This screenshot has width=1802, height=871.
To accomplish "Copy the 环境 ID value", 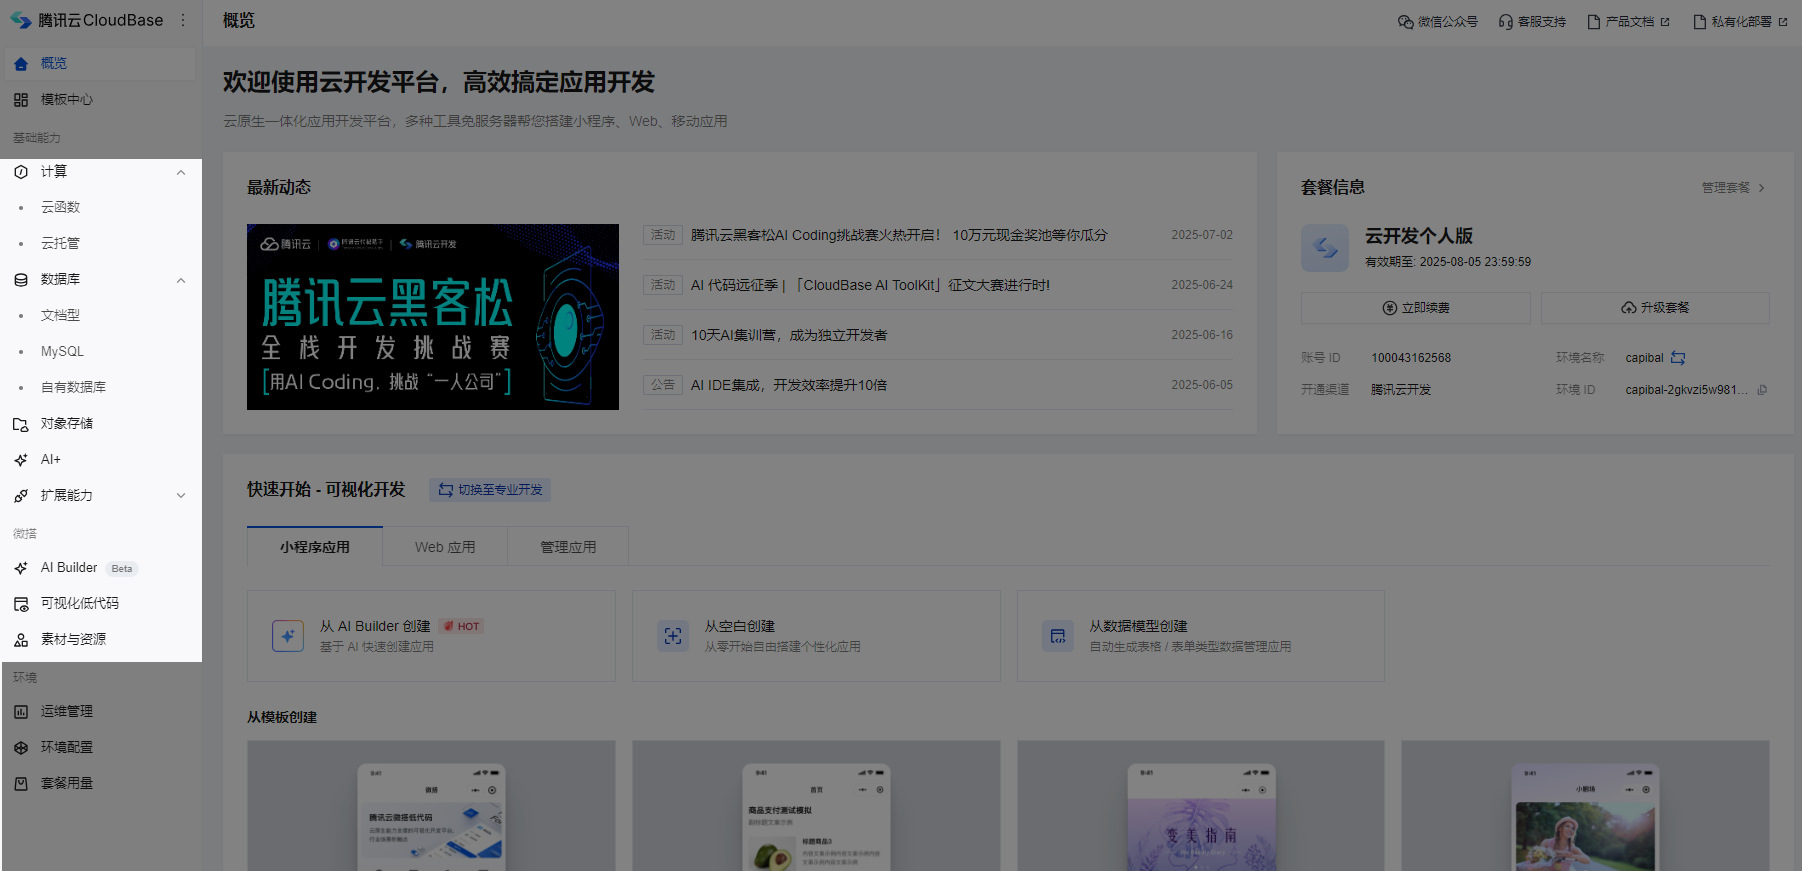I will (1762, 389).
